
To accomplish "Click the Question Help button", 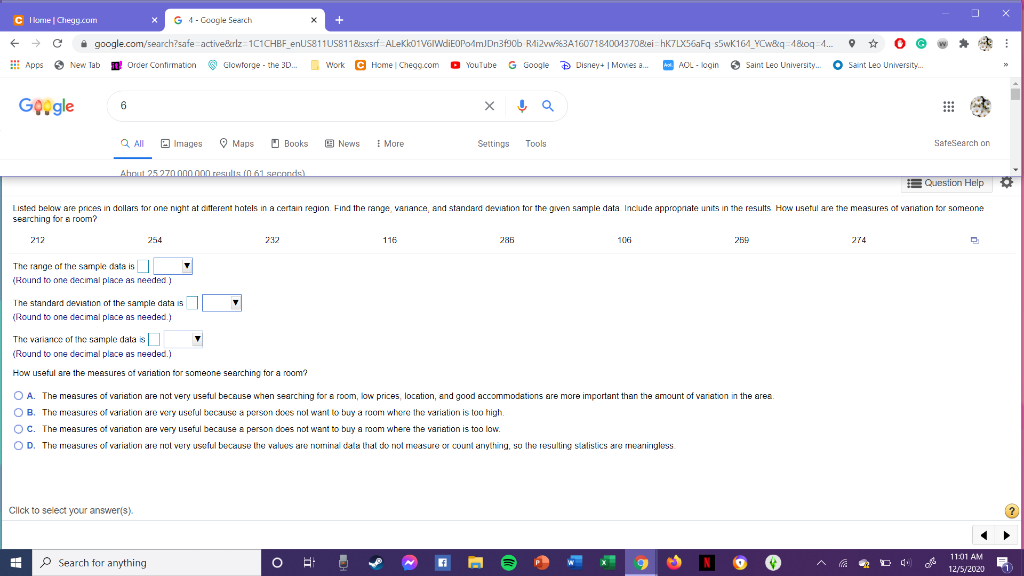I will coord(946,183).
